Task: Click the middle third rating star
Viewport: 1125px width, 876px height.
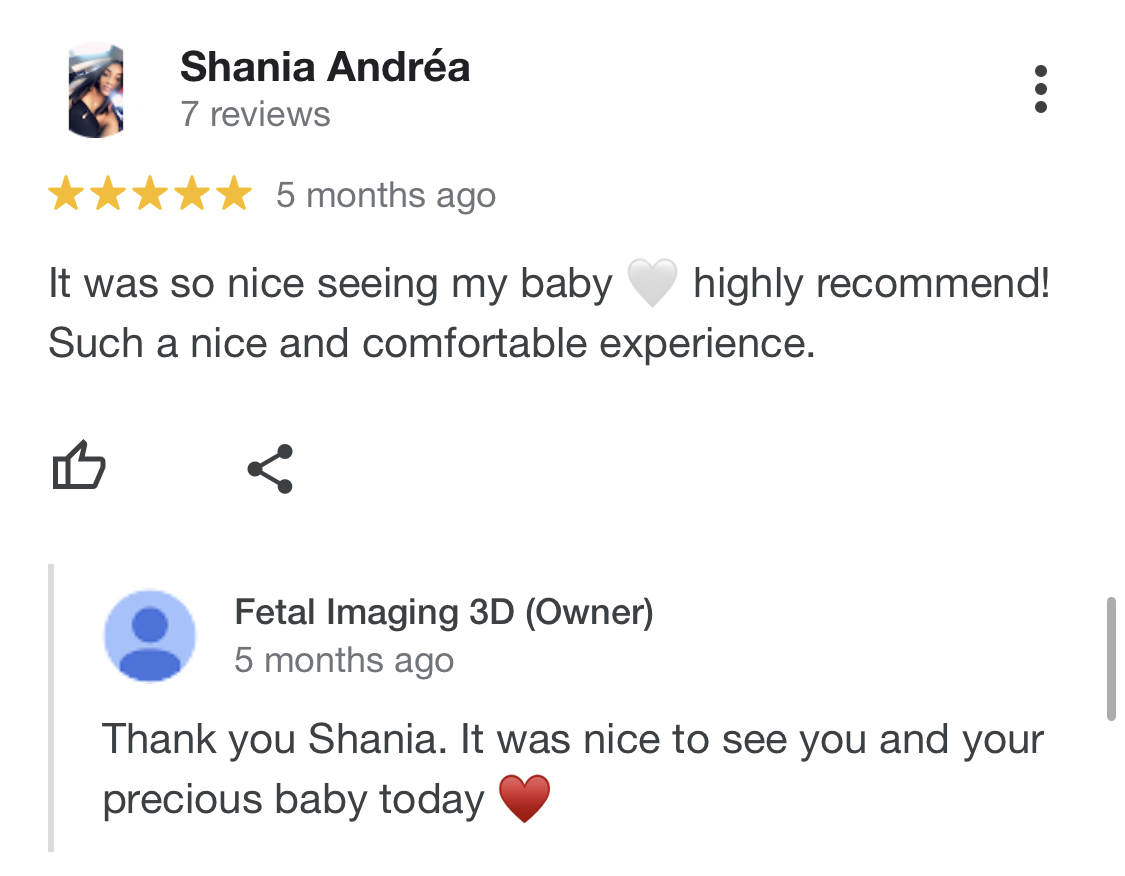Action: [149, 194]
